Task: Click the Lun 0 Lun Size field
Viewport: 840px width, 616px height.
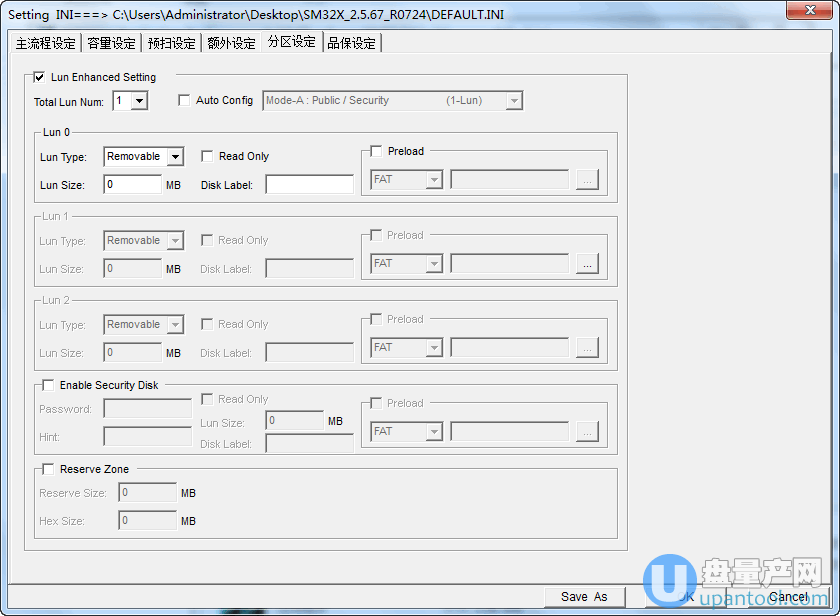Action: (x=132, y=184)
